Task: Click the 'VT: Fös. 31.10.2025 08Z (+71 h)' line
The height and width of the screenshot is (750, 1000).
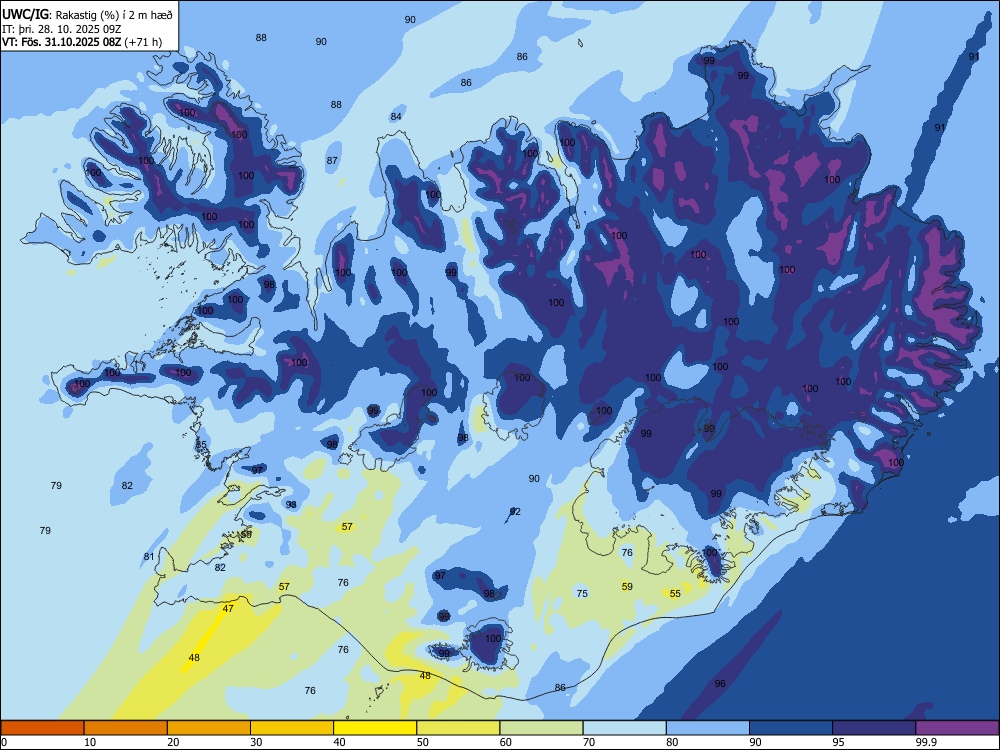Action: coord(82,43)
